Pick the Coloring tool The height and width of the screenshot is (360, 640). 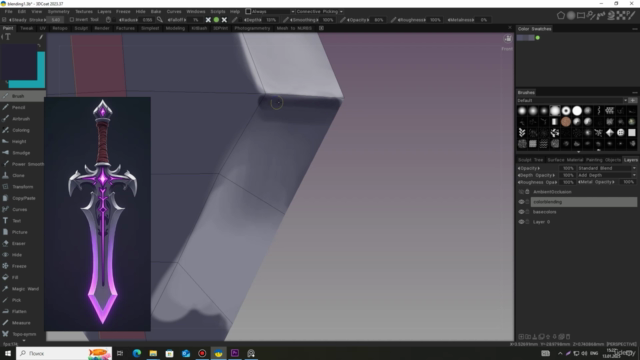tap(22, 130)
